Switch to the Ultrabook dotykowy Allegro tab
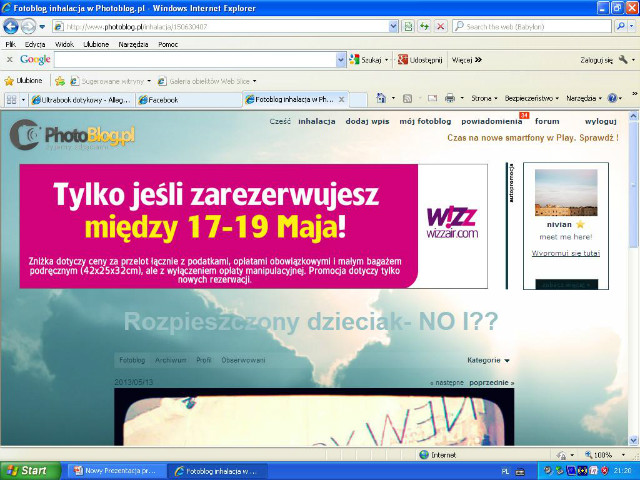Image resolution: width=640 pixels, height=480 pixels. 82,99
